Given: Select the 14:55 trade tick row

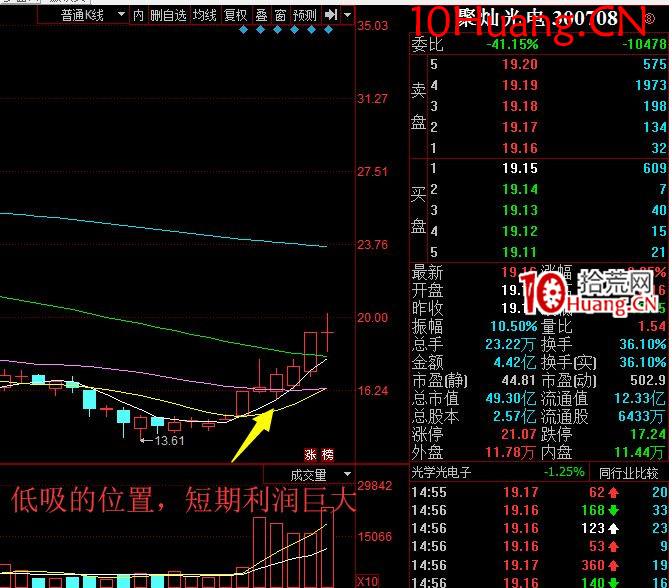Looking at the screenshot, I should (539, 492).
